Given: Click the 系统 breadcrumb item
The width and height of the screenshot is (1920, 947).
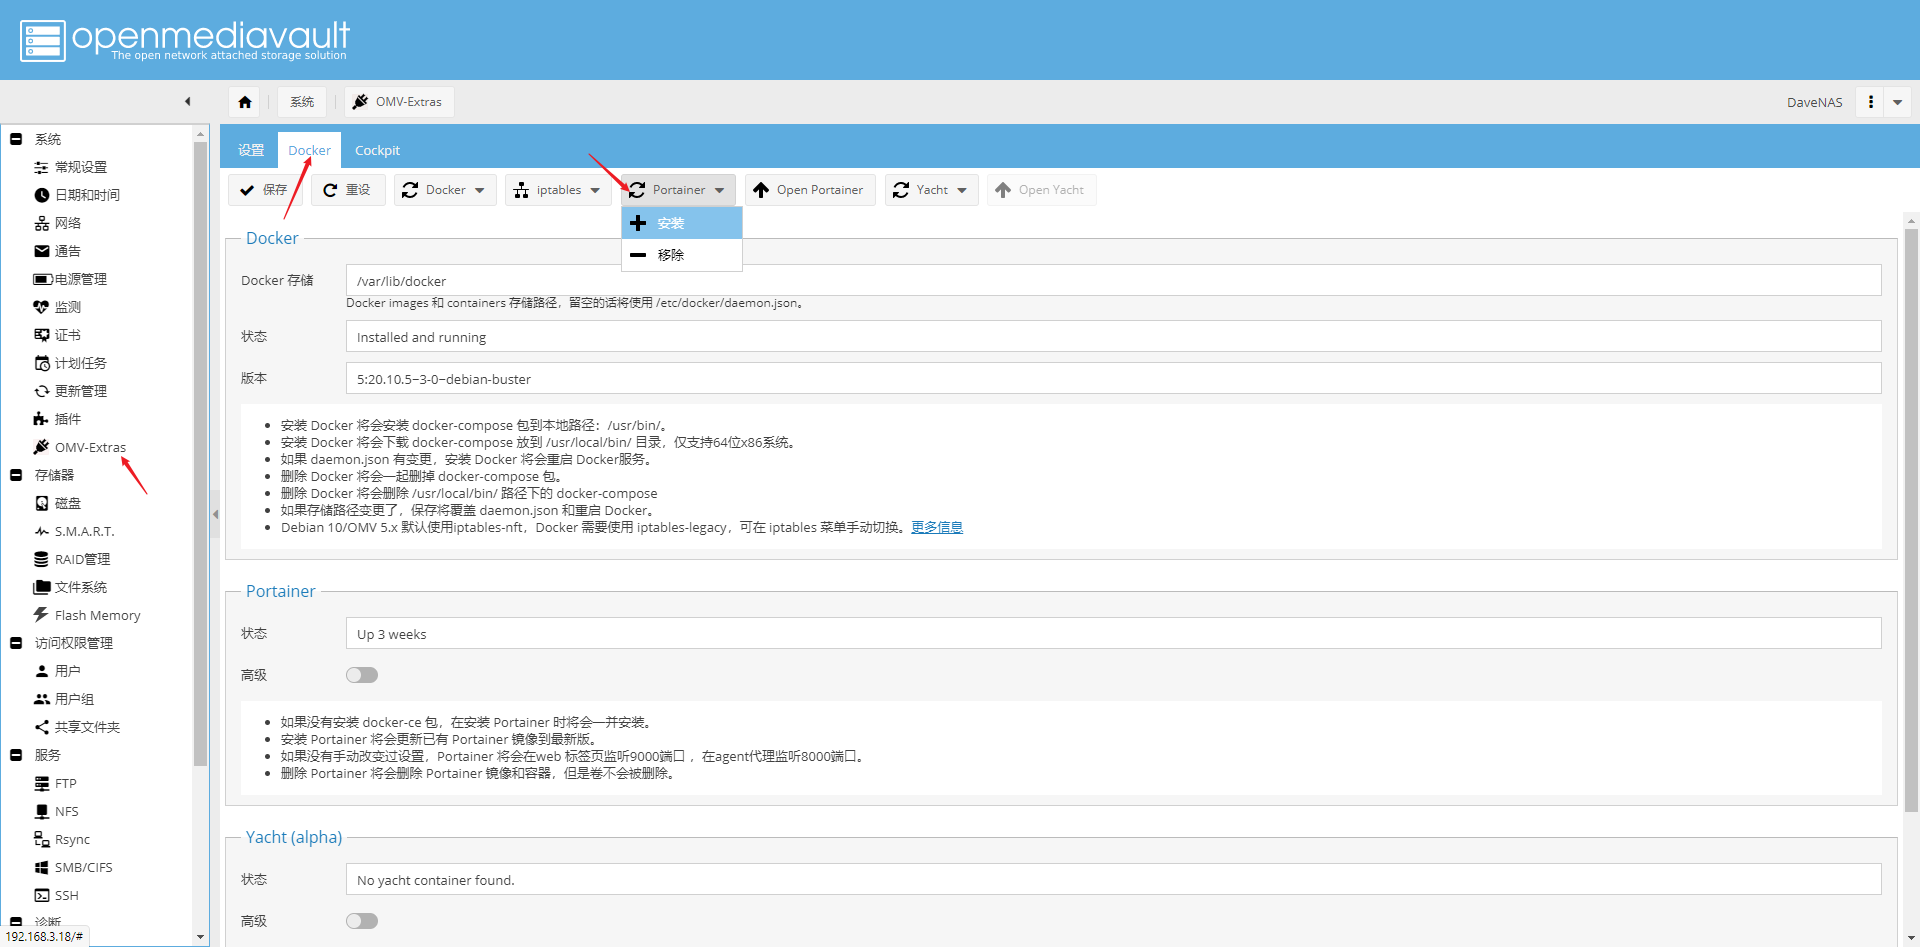Looking at the screenshot, I should 302,102.
